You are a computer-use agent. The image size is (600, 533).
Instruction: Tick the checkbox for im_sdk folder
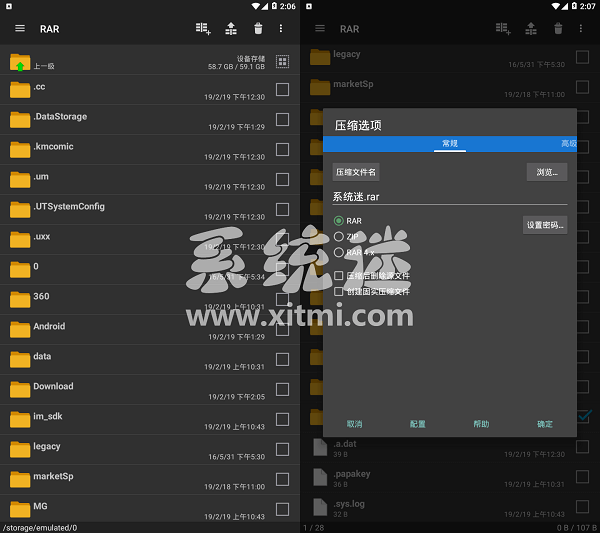(282, 419)
